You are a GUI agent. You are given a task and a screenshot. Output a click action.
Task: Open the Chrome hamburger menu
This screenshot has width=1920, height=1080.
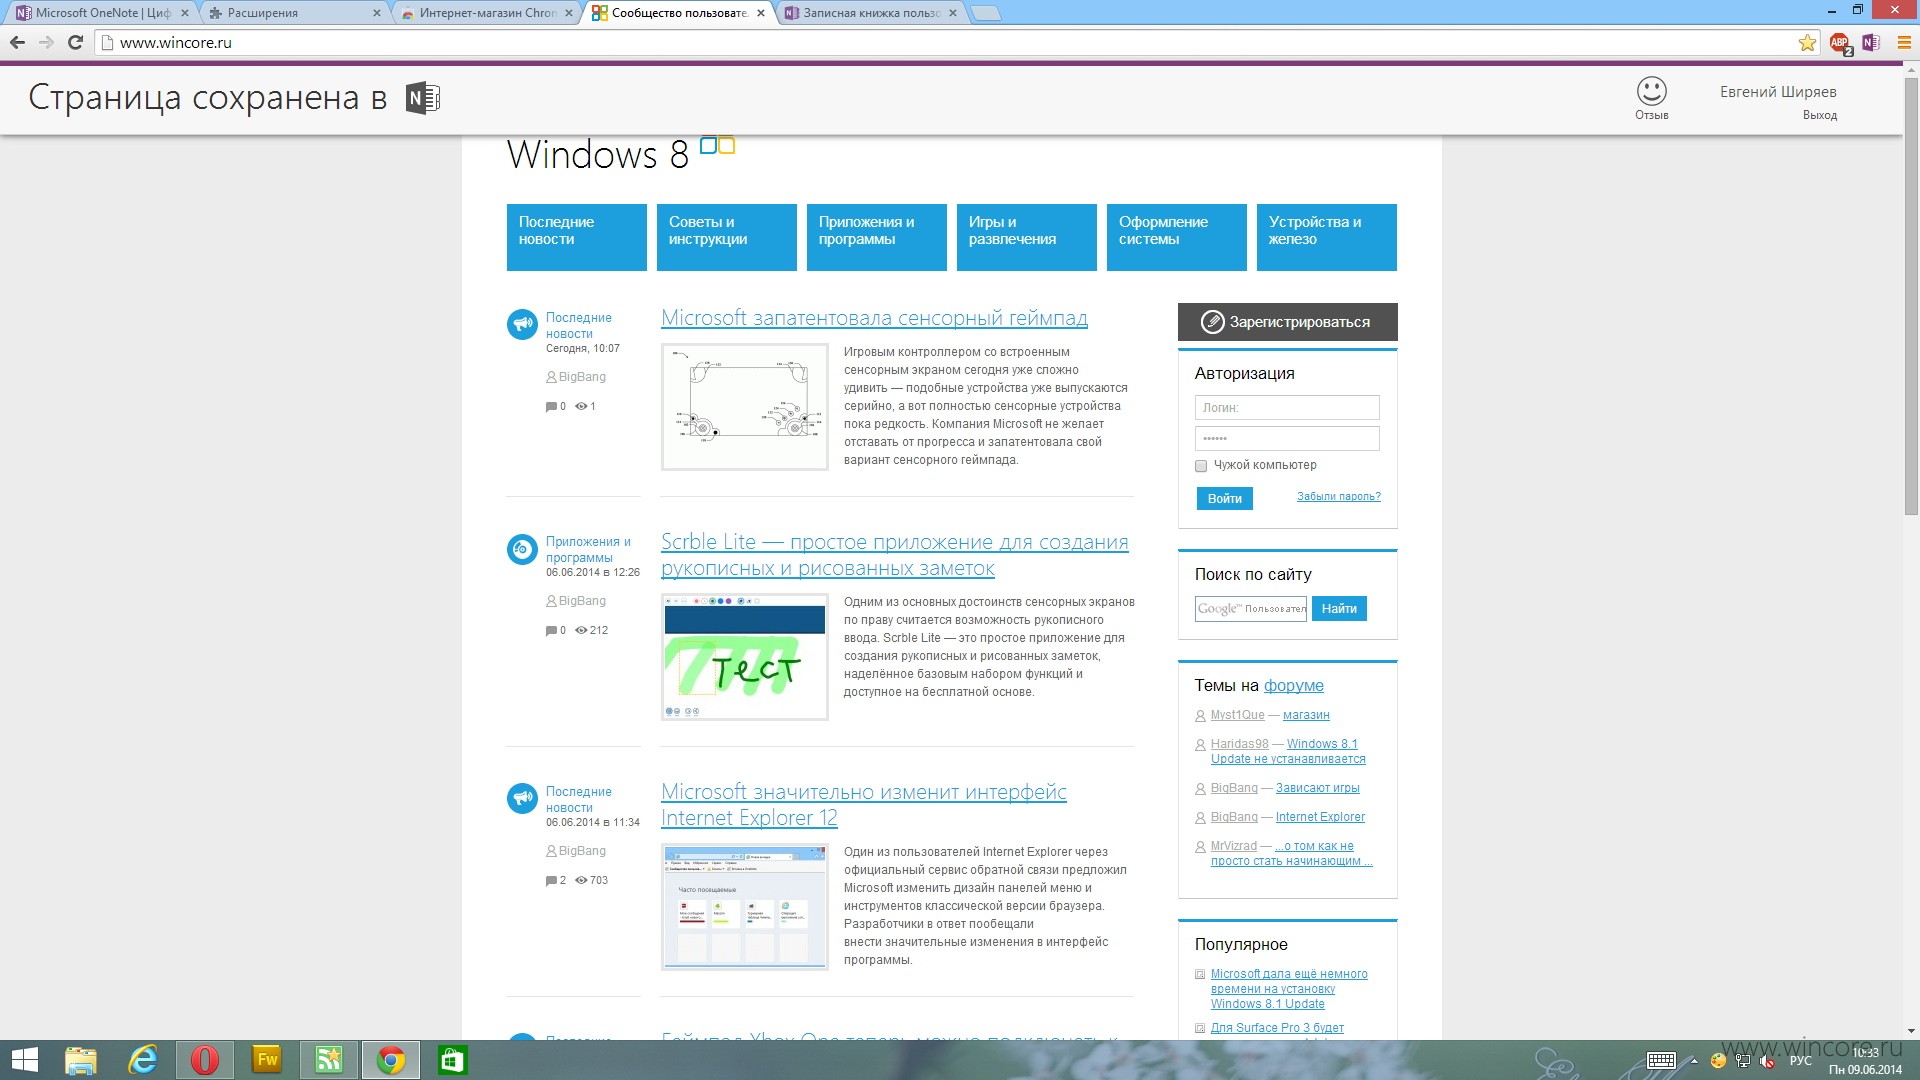click(x=1904, y=42)
